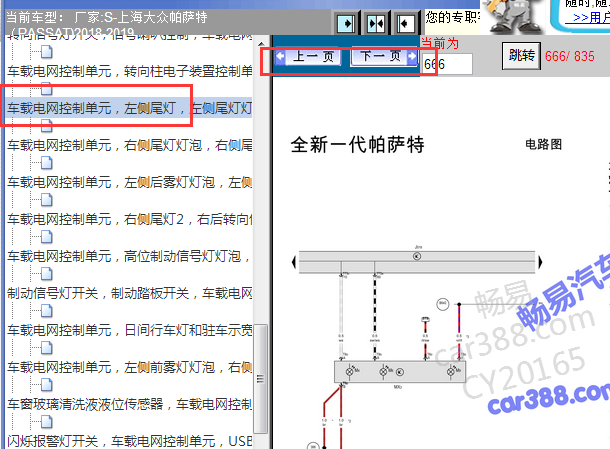Go to next page with 下一页
The image size is (610, 449).
(384, 57)
